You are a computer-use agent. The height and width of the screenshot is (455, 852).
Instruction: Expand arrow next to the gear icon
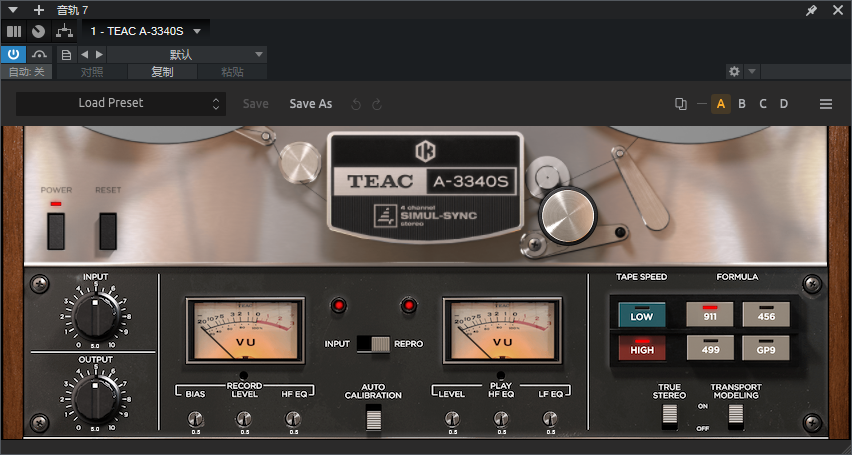[751, 71]
